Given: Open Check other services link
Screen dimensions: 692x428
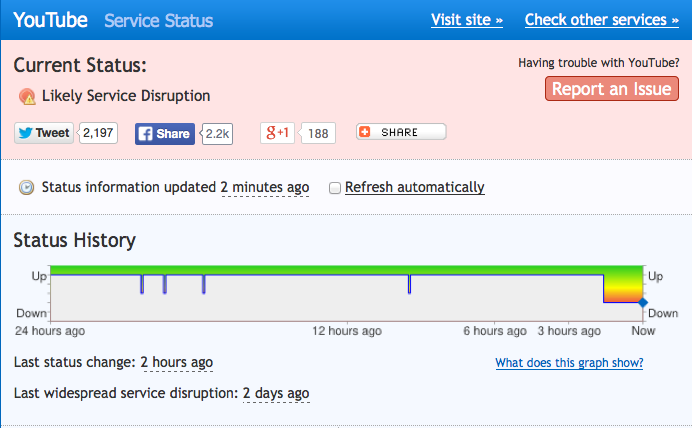Looking at the screenshot, I should coord(602,20).
